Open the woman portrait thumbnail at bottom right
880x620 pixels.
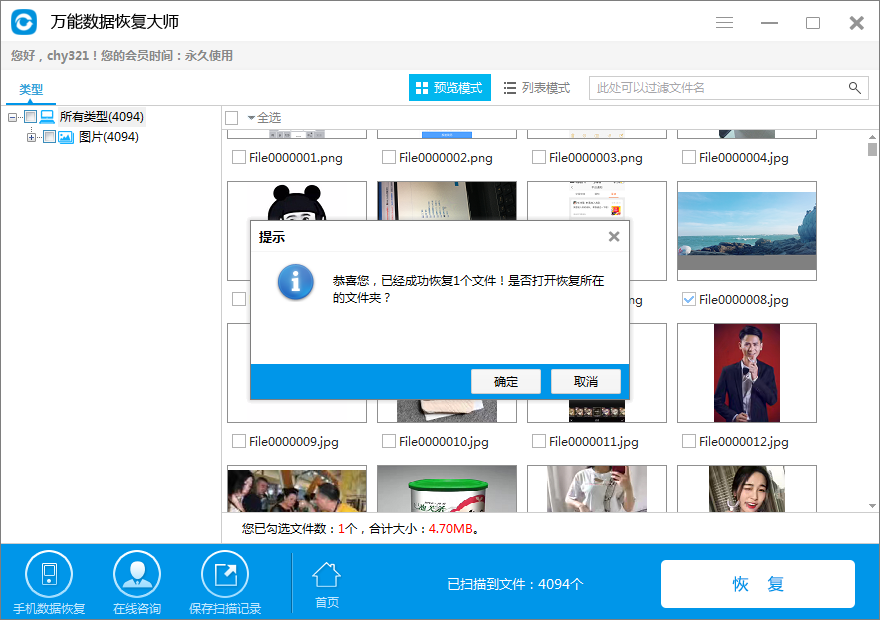(x=747, y=489)
